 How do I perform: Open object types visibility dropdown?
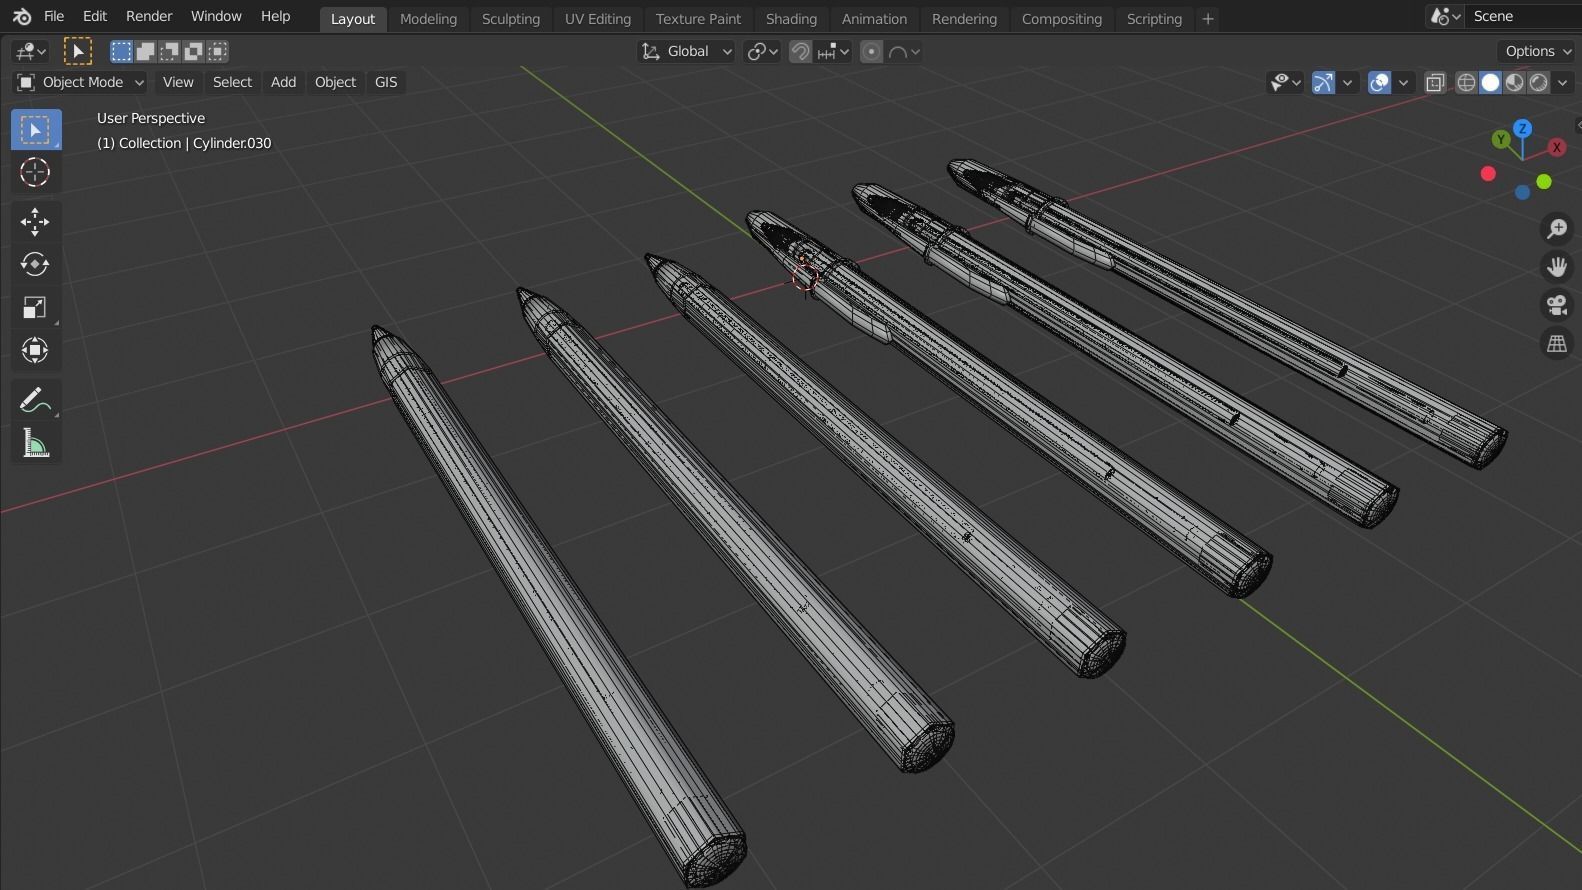(1285, 82)
